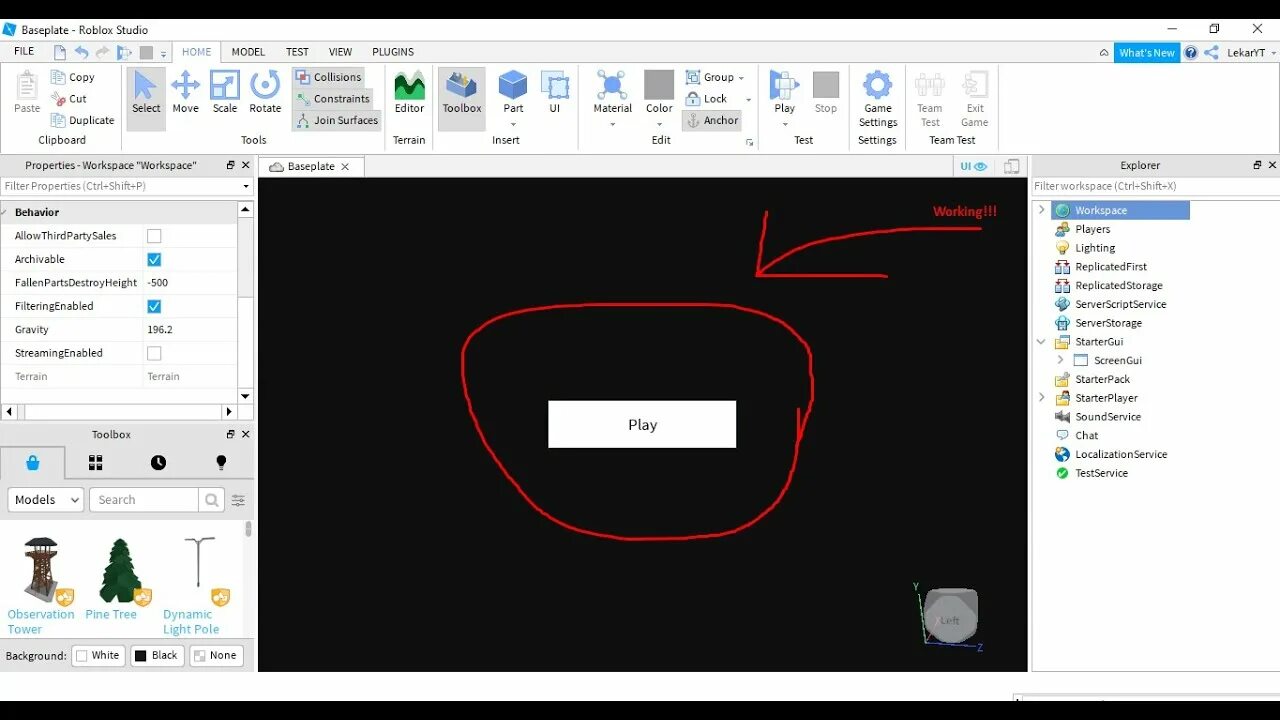Enable the StreamingEnabled checkbox
Screen dimensions: 1280x720
[x=154, y=353]
